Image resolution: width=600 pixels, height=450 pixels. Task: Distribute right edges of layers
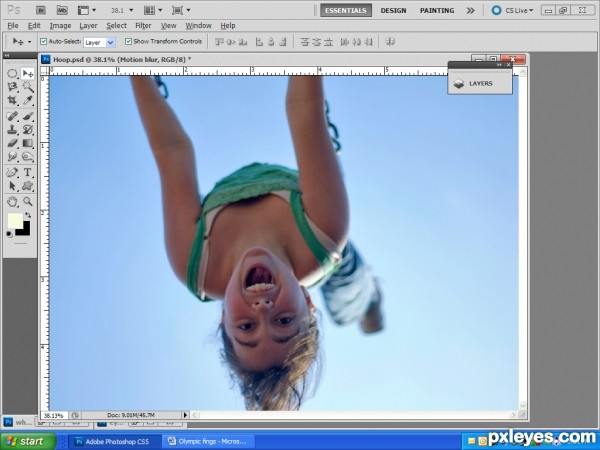coord(368,42)
